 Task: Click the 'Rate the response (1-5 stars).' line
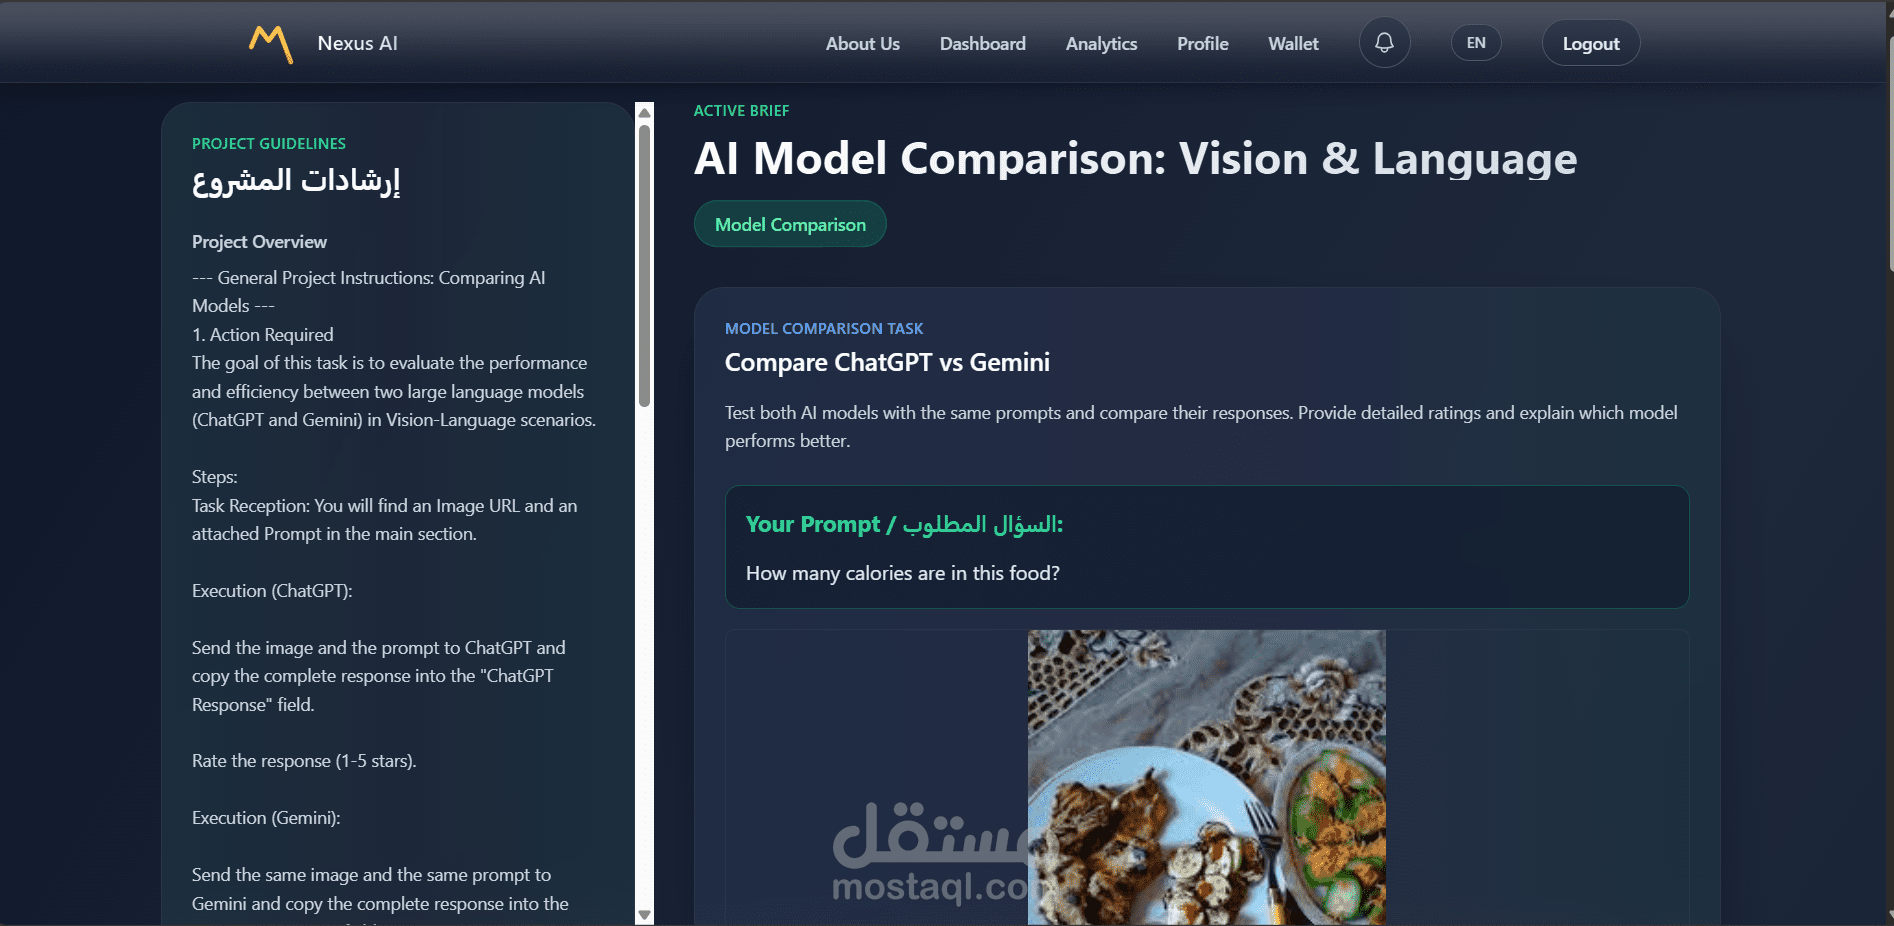tap(304, 761)
